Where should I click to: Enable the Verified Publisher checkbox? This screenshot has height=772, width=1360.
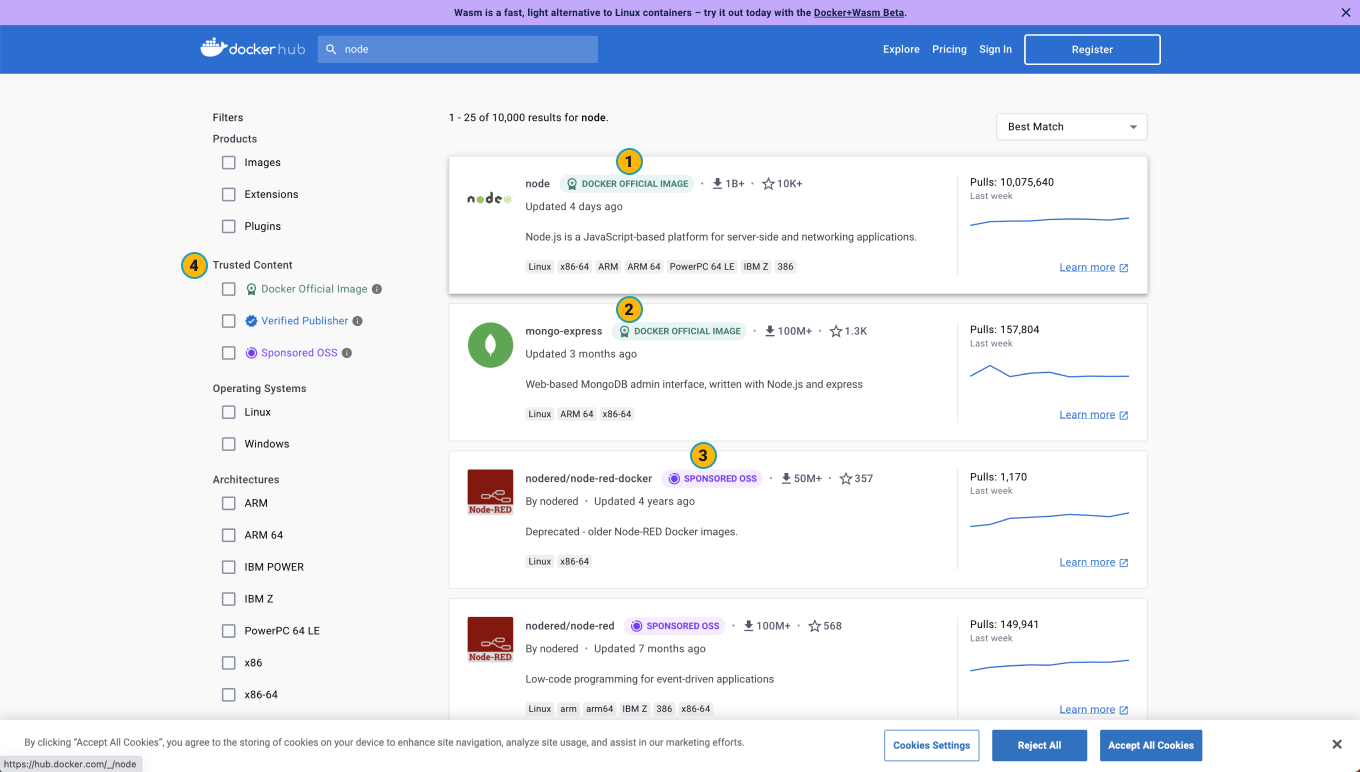[229, 321]
